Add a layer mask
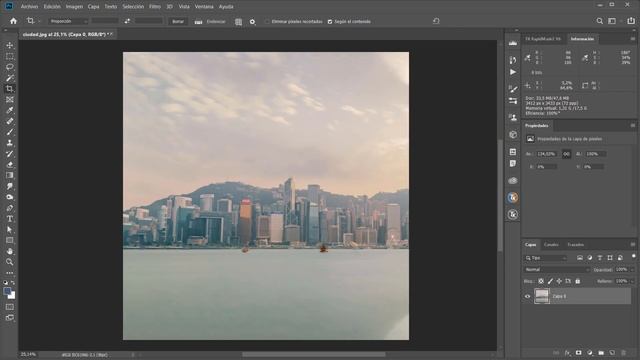The width and height of the screenshot is (640, 360). [579, 353]
